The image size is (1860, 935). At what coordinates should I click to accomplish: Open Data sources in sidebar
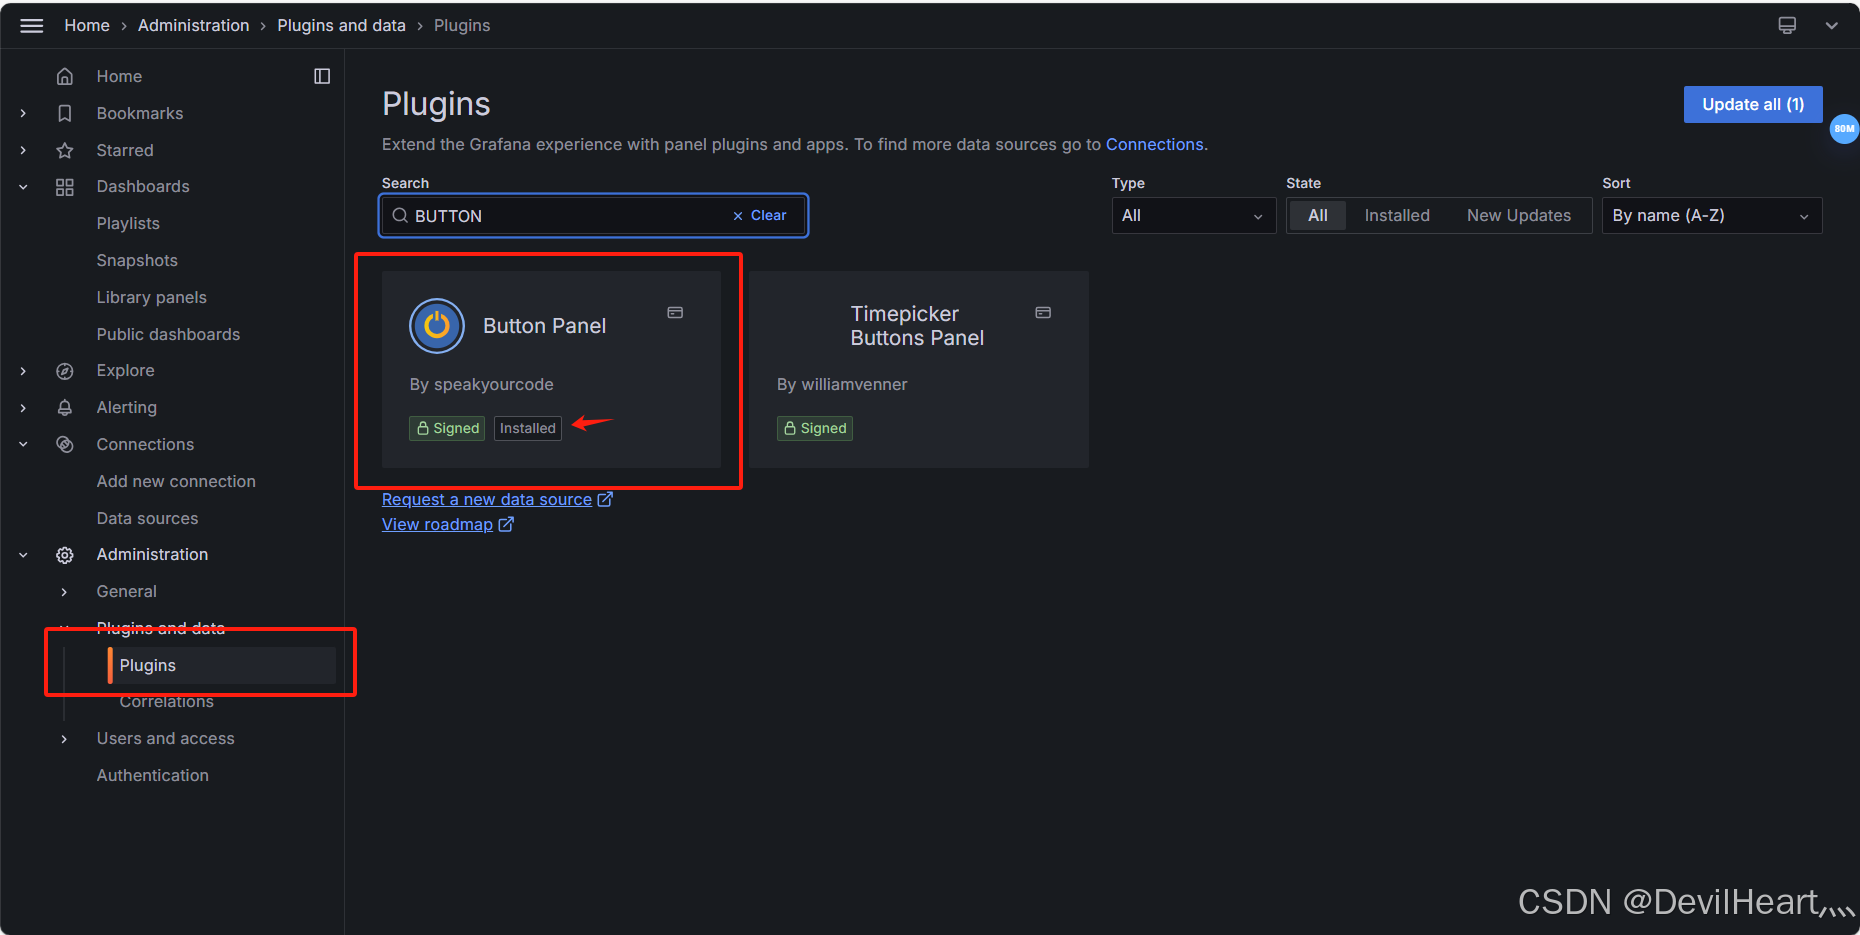147,519
